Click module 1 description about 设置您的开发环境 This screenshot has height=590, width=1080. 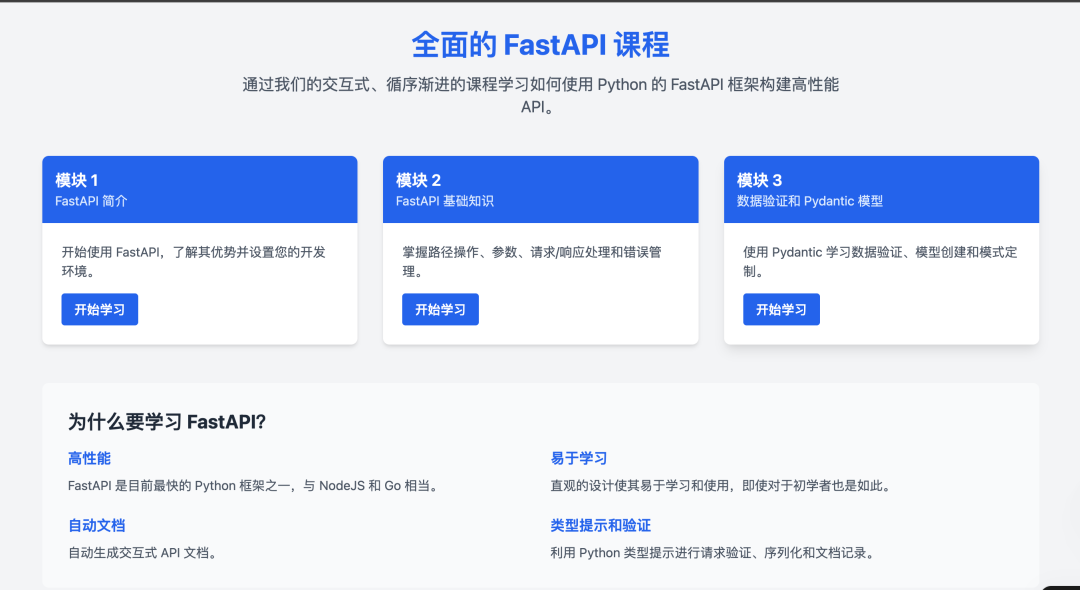click(194, 262)
